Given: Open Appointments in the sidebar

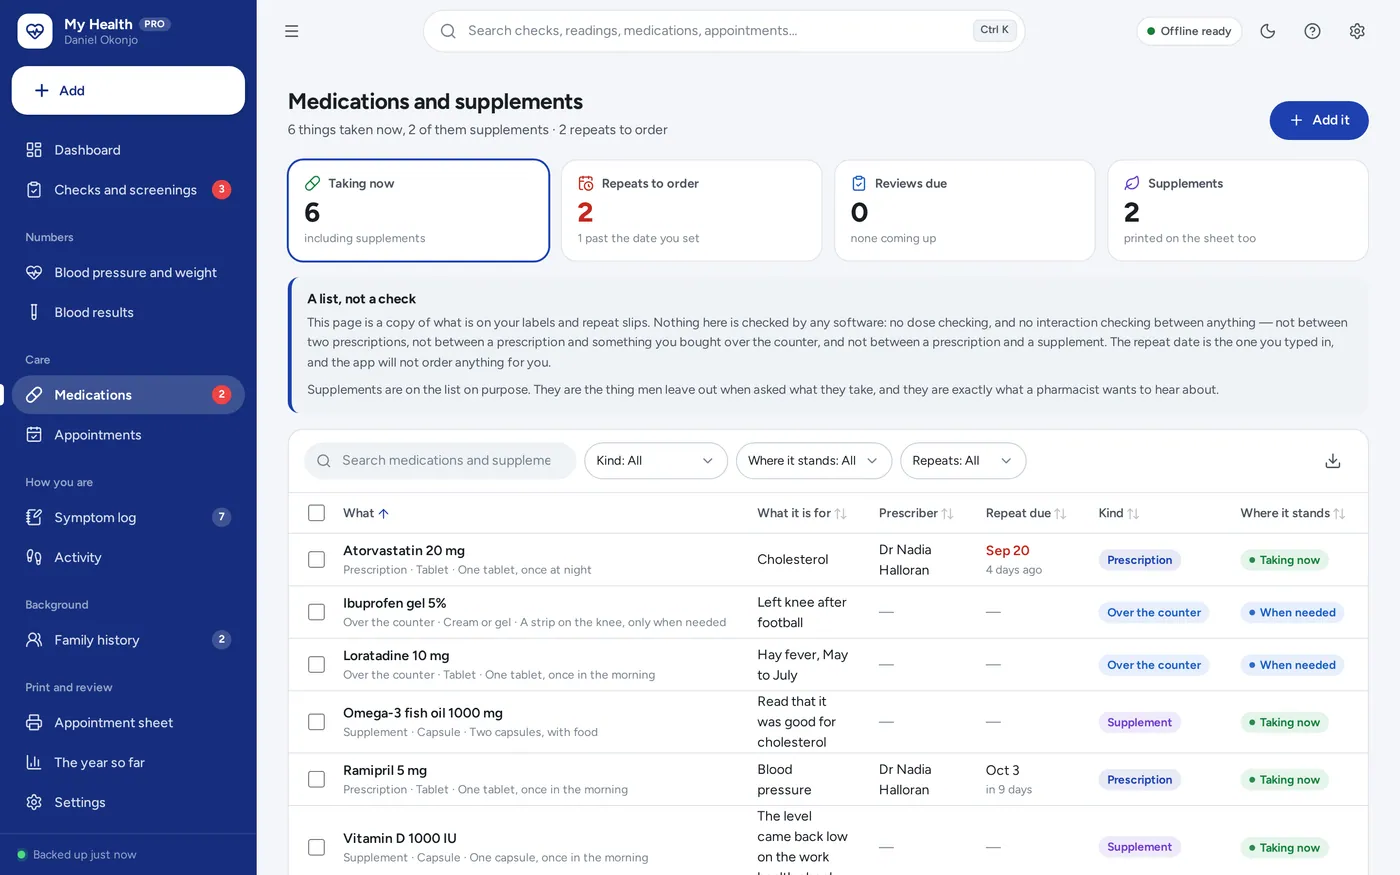Looking at the screenshot, I should [x=128, y=435].
